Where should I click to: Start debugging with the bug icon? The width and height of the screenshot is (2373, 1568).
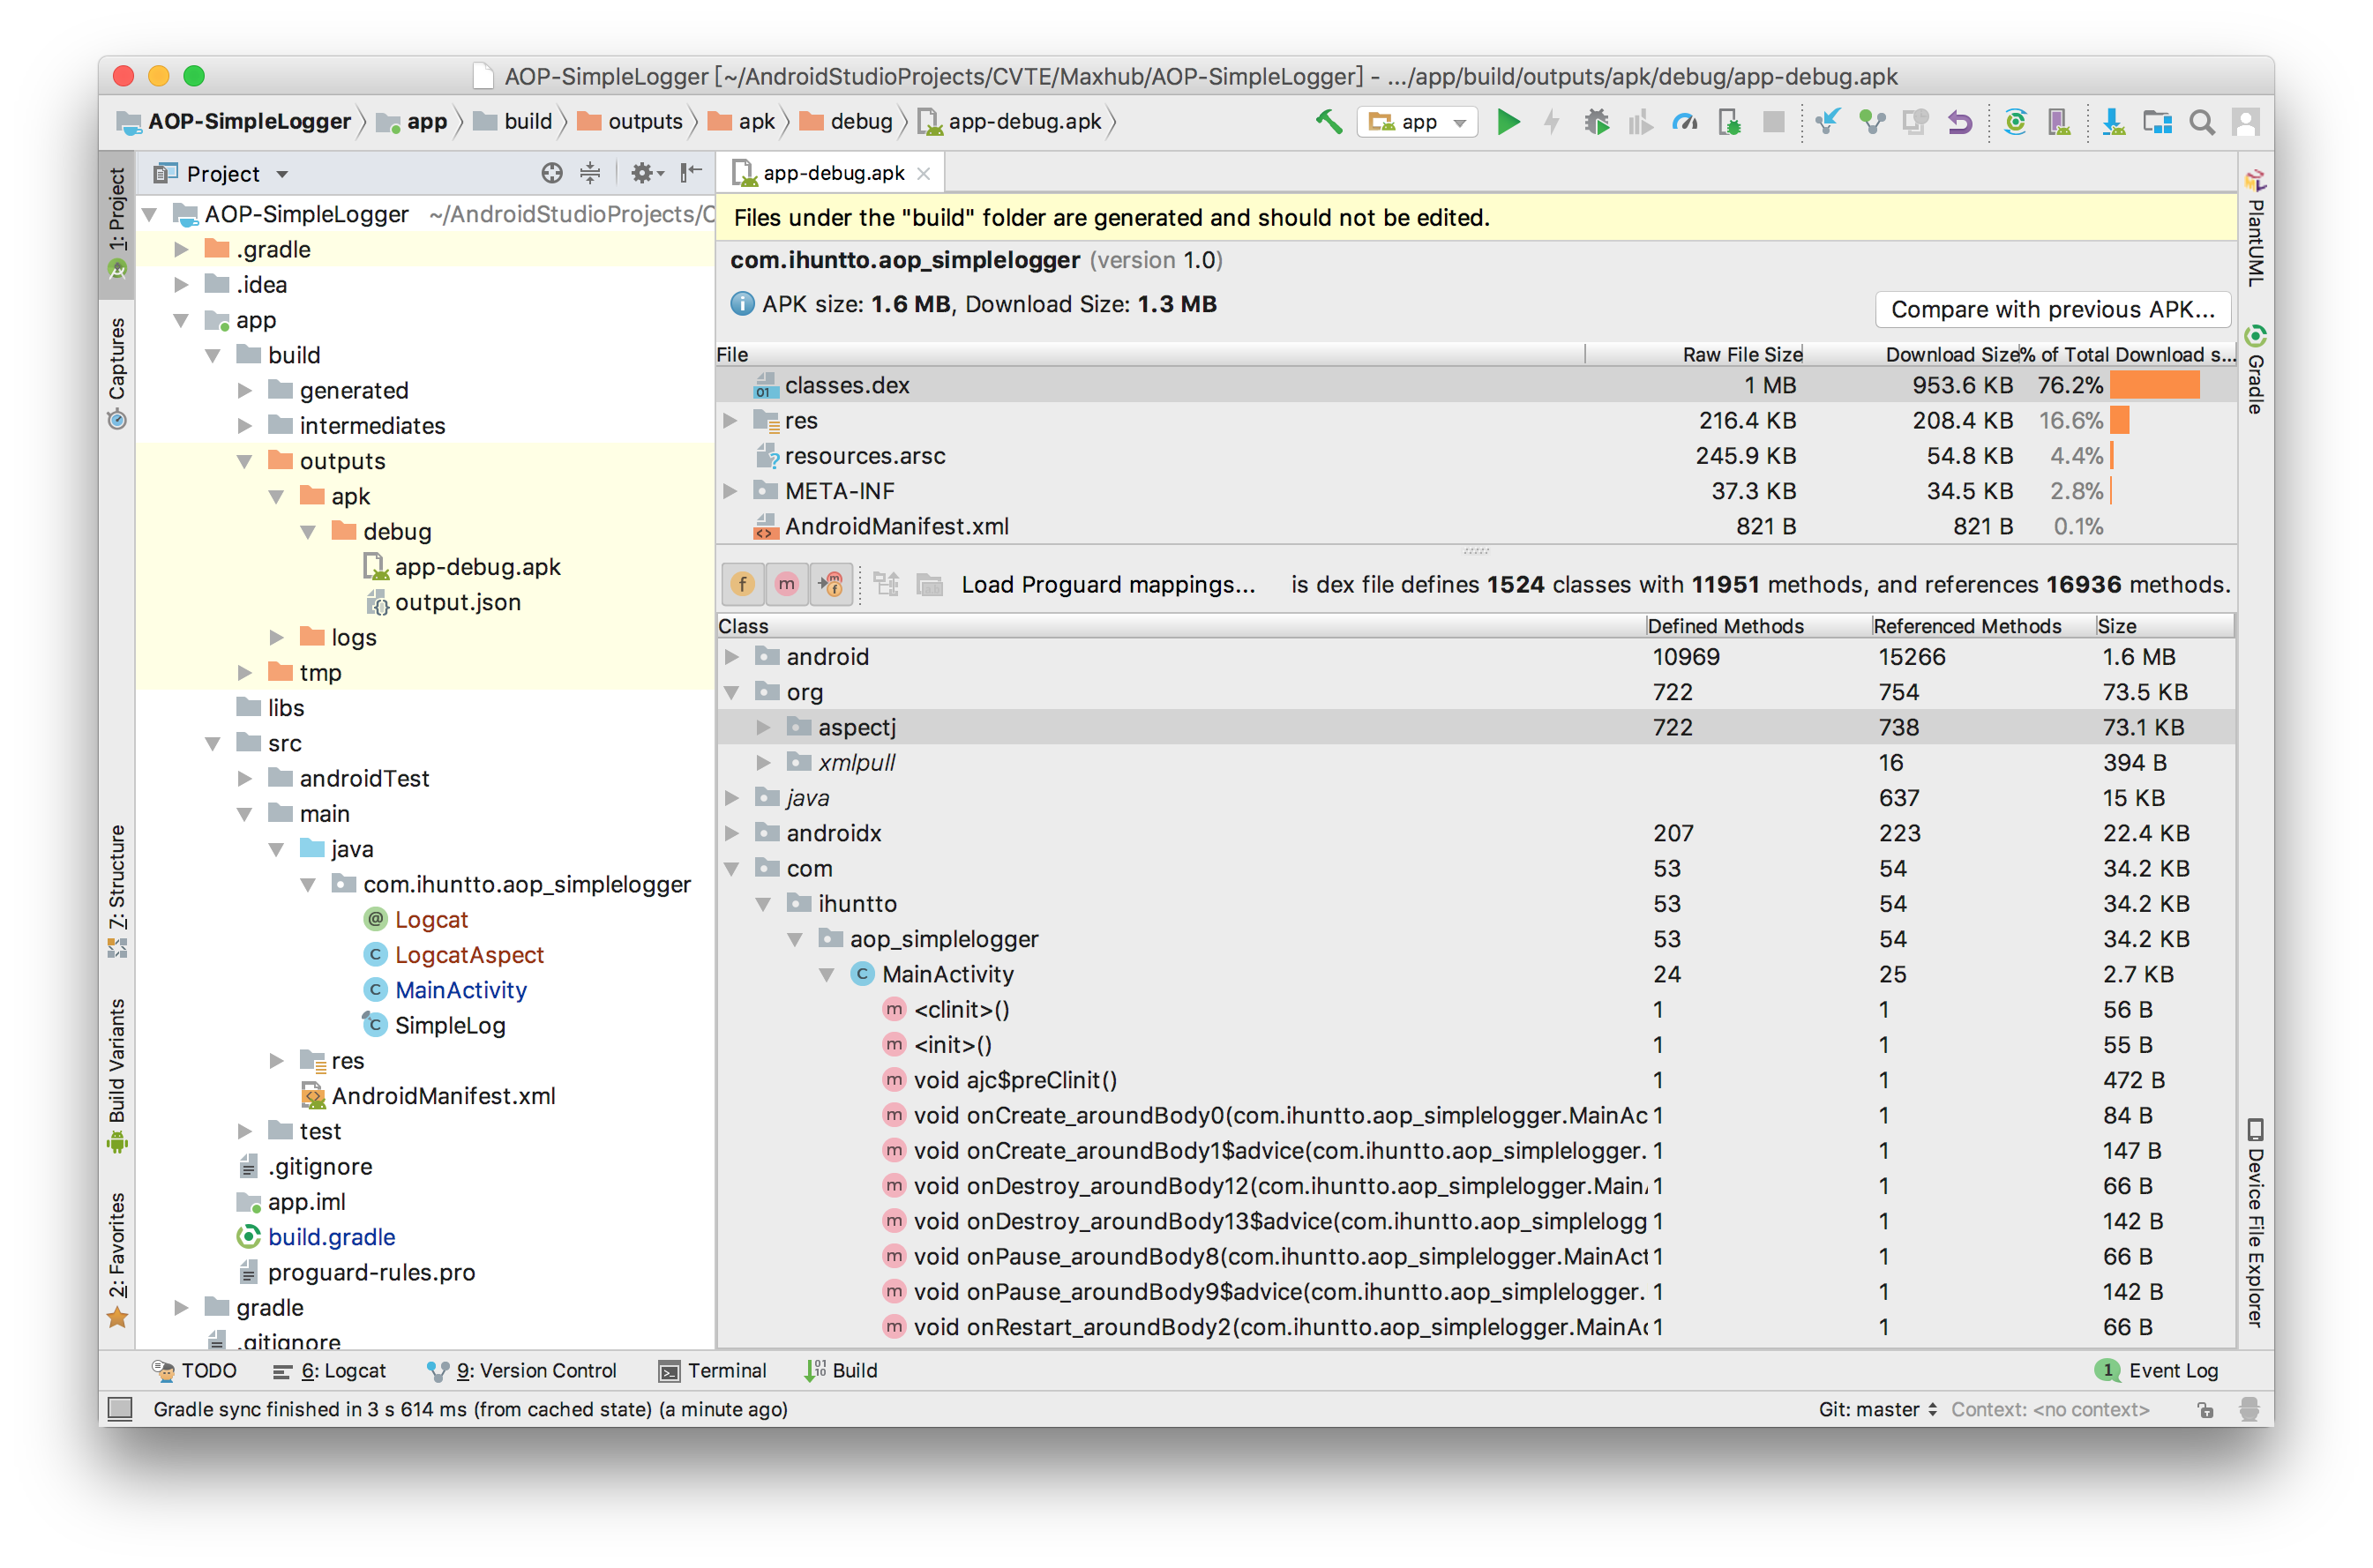tap(1596, 122)
